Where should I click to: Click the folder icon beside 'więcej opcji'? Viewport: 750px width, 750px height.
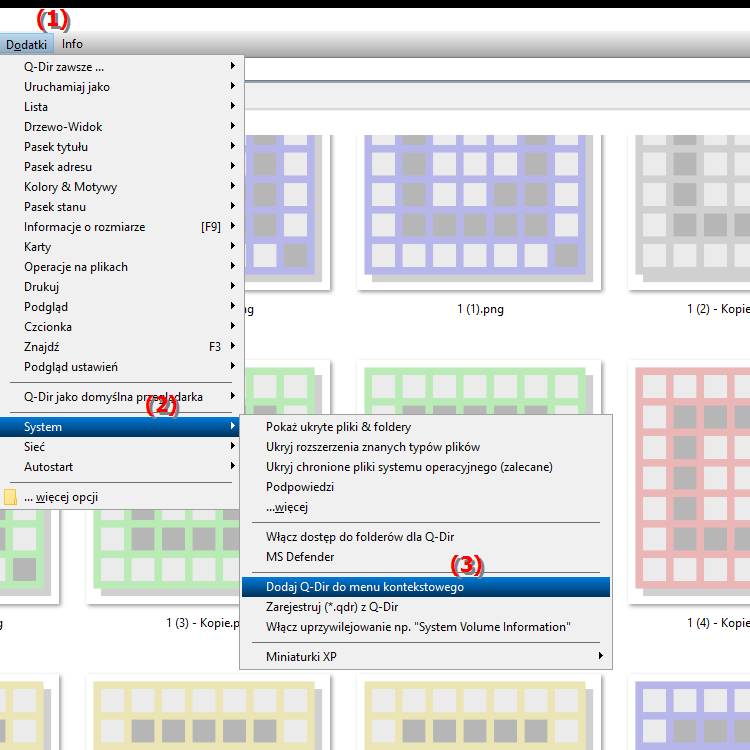click(10, 497)
